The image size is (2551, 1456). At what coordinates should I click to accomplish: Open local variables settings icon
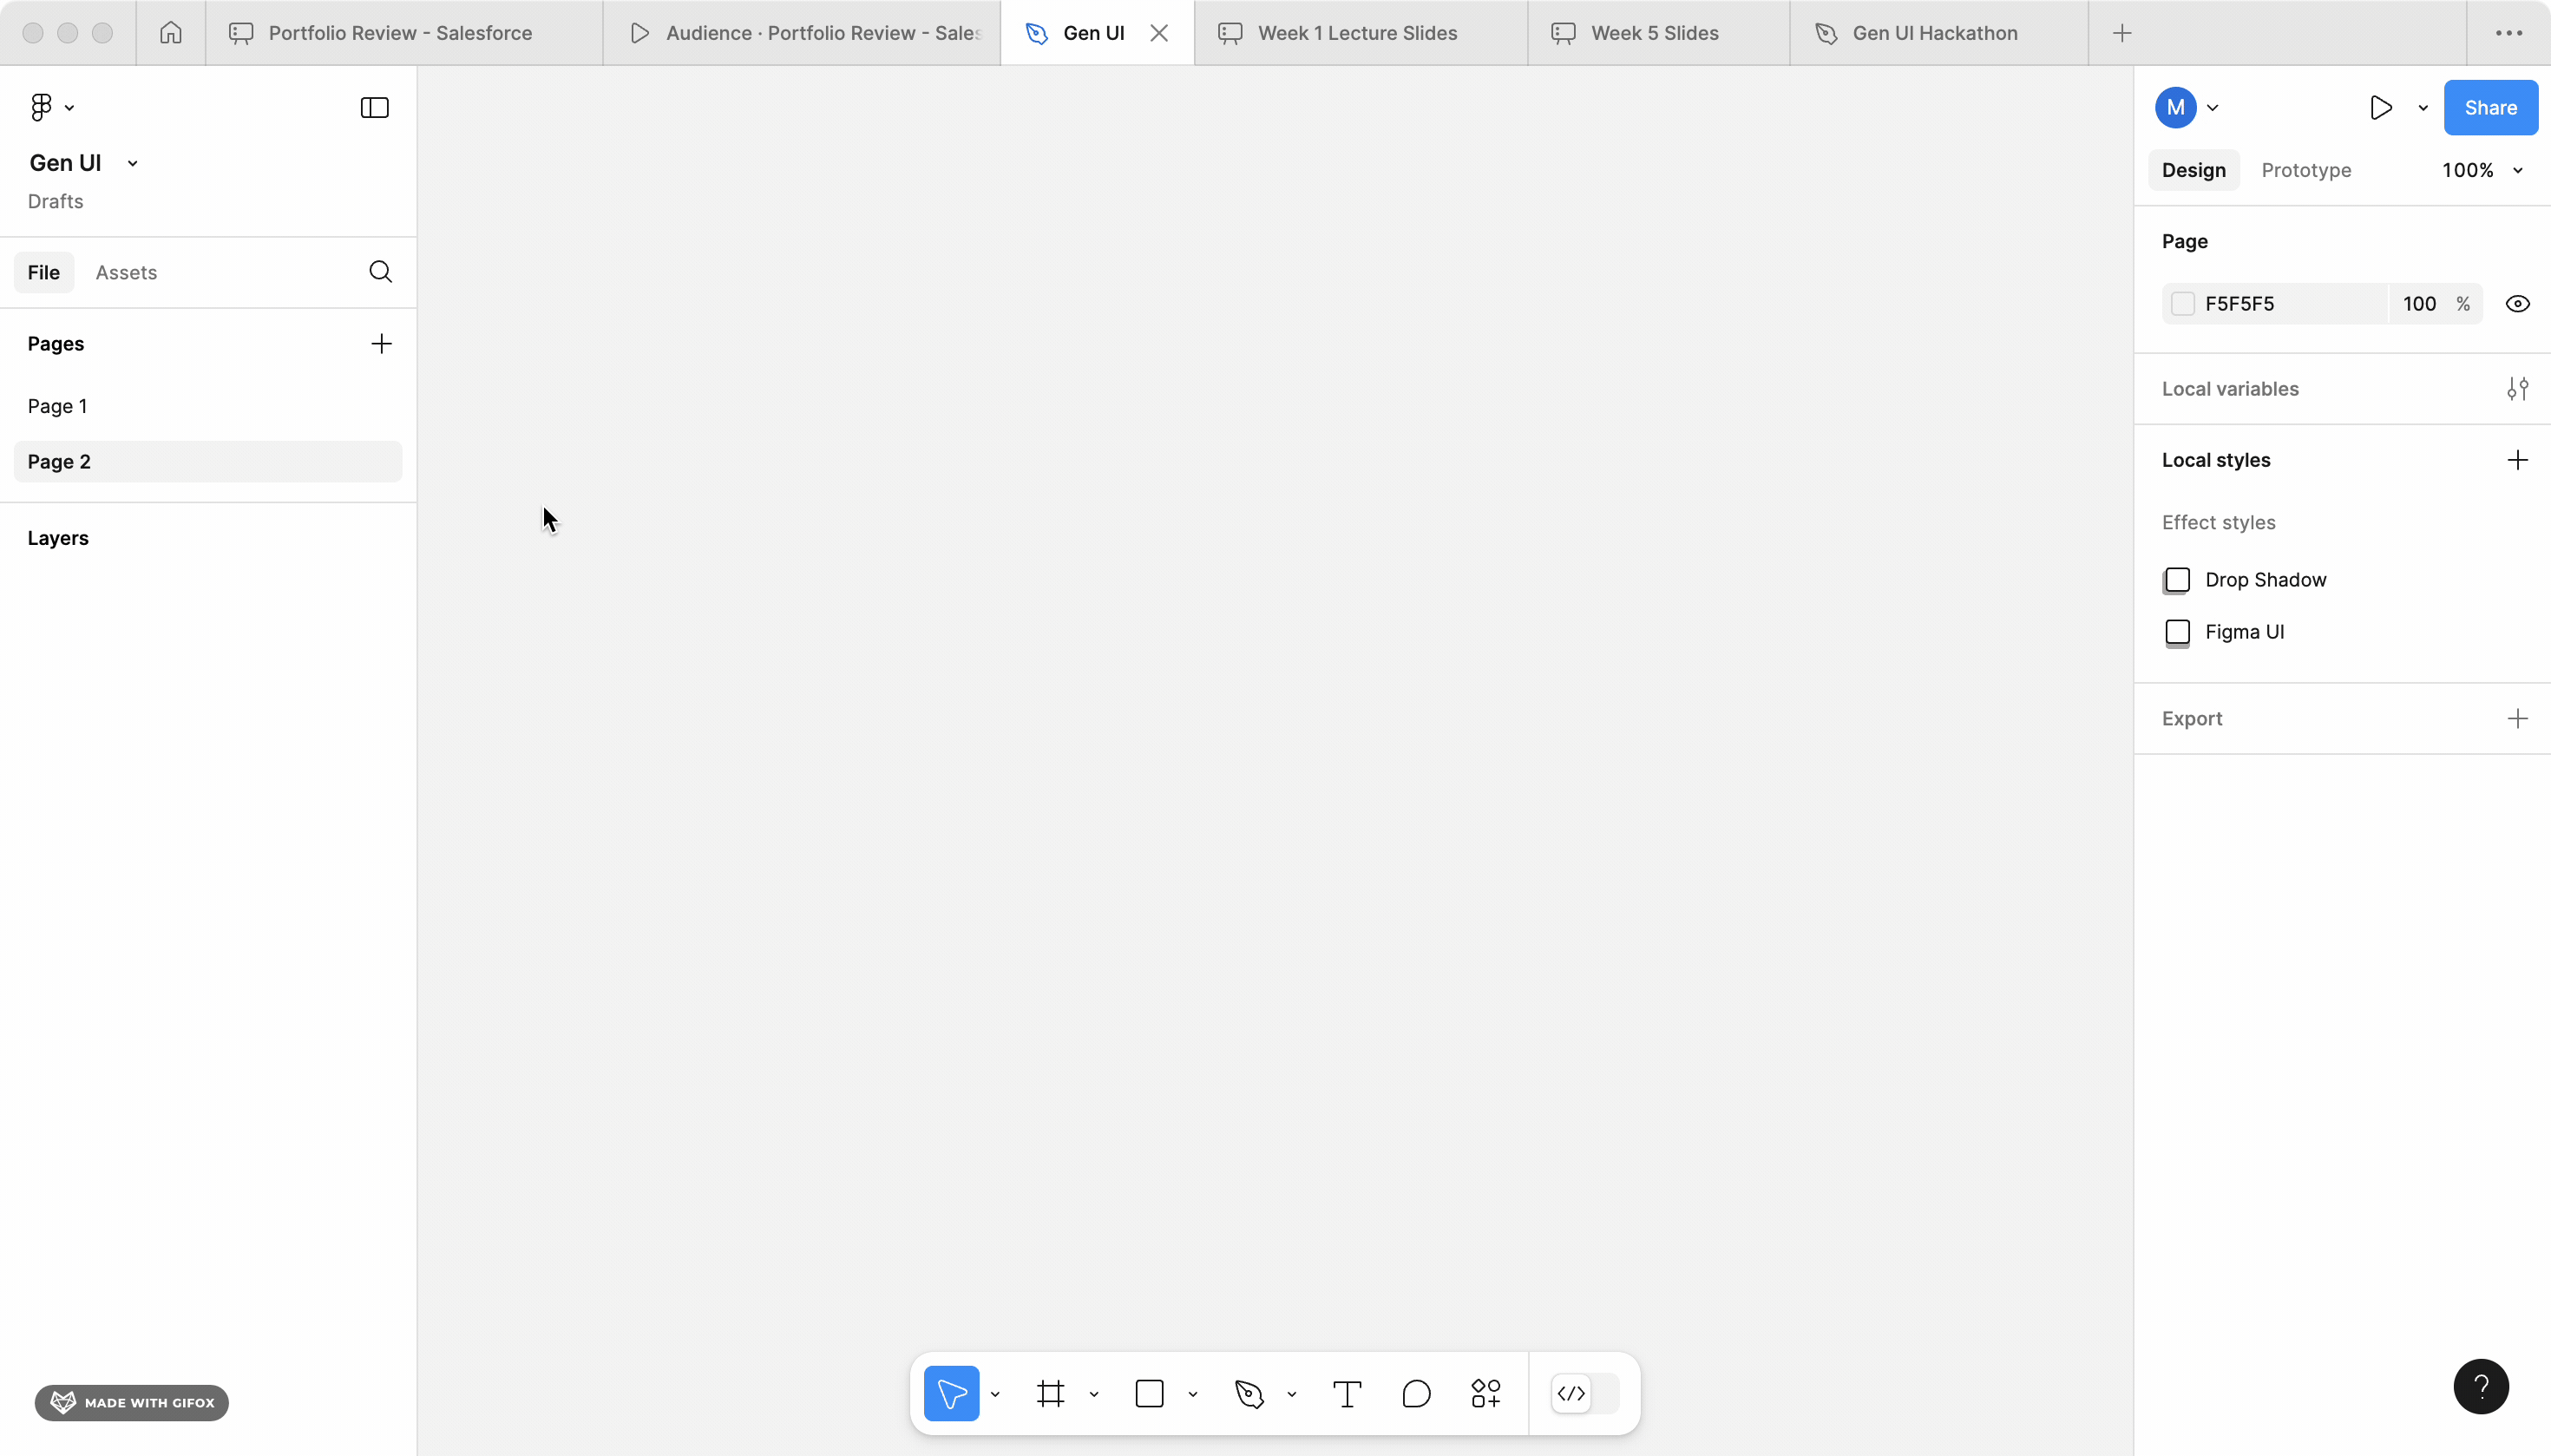(x=2517, y=389)
